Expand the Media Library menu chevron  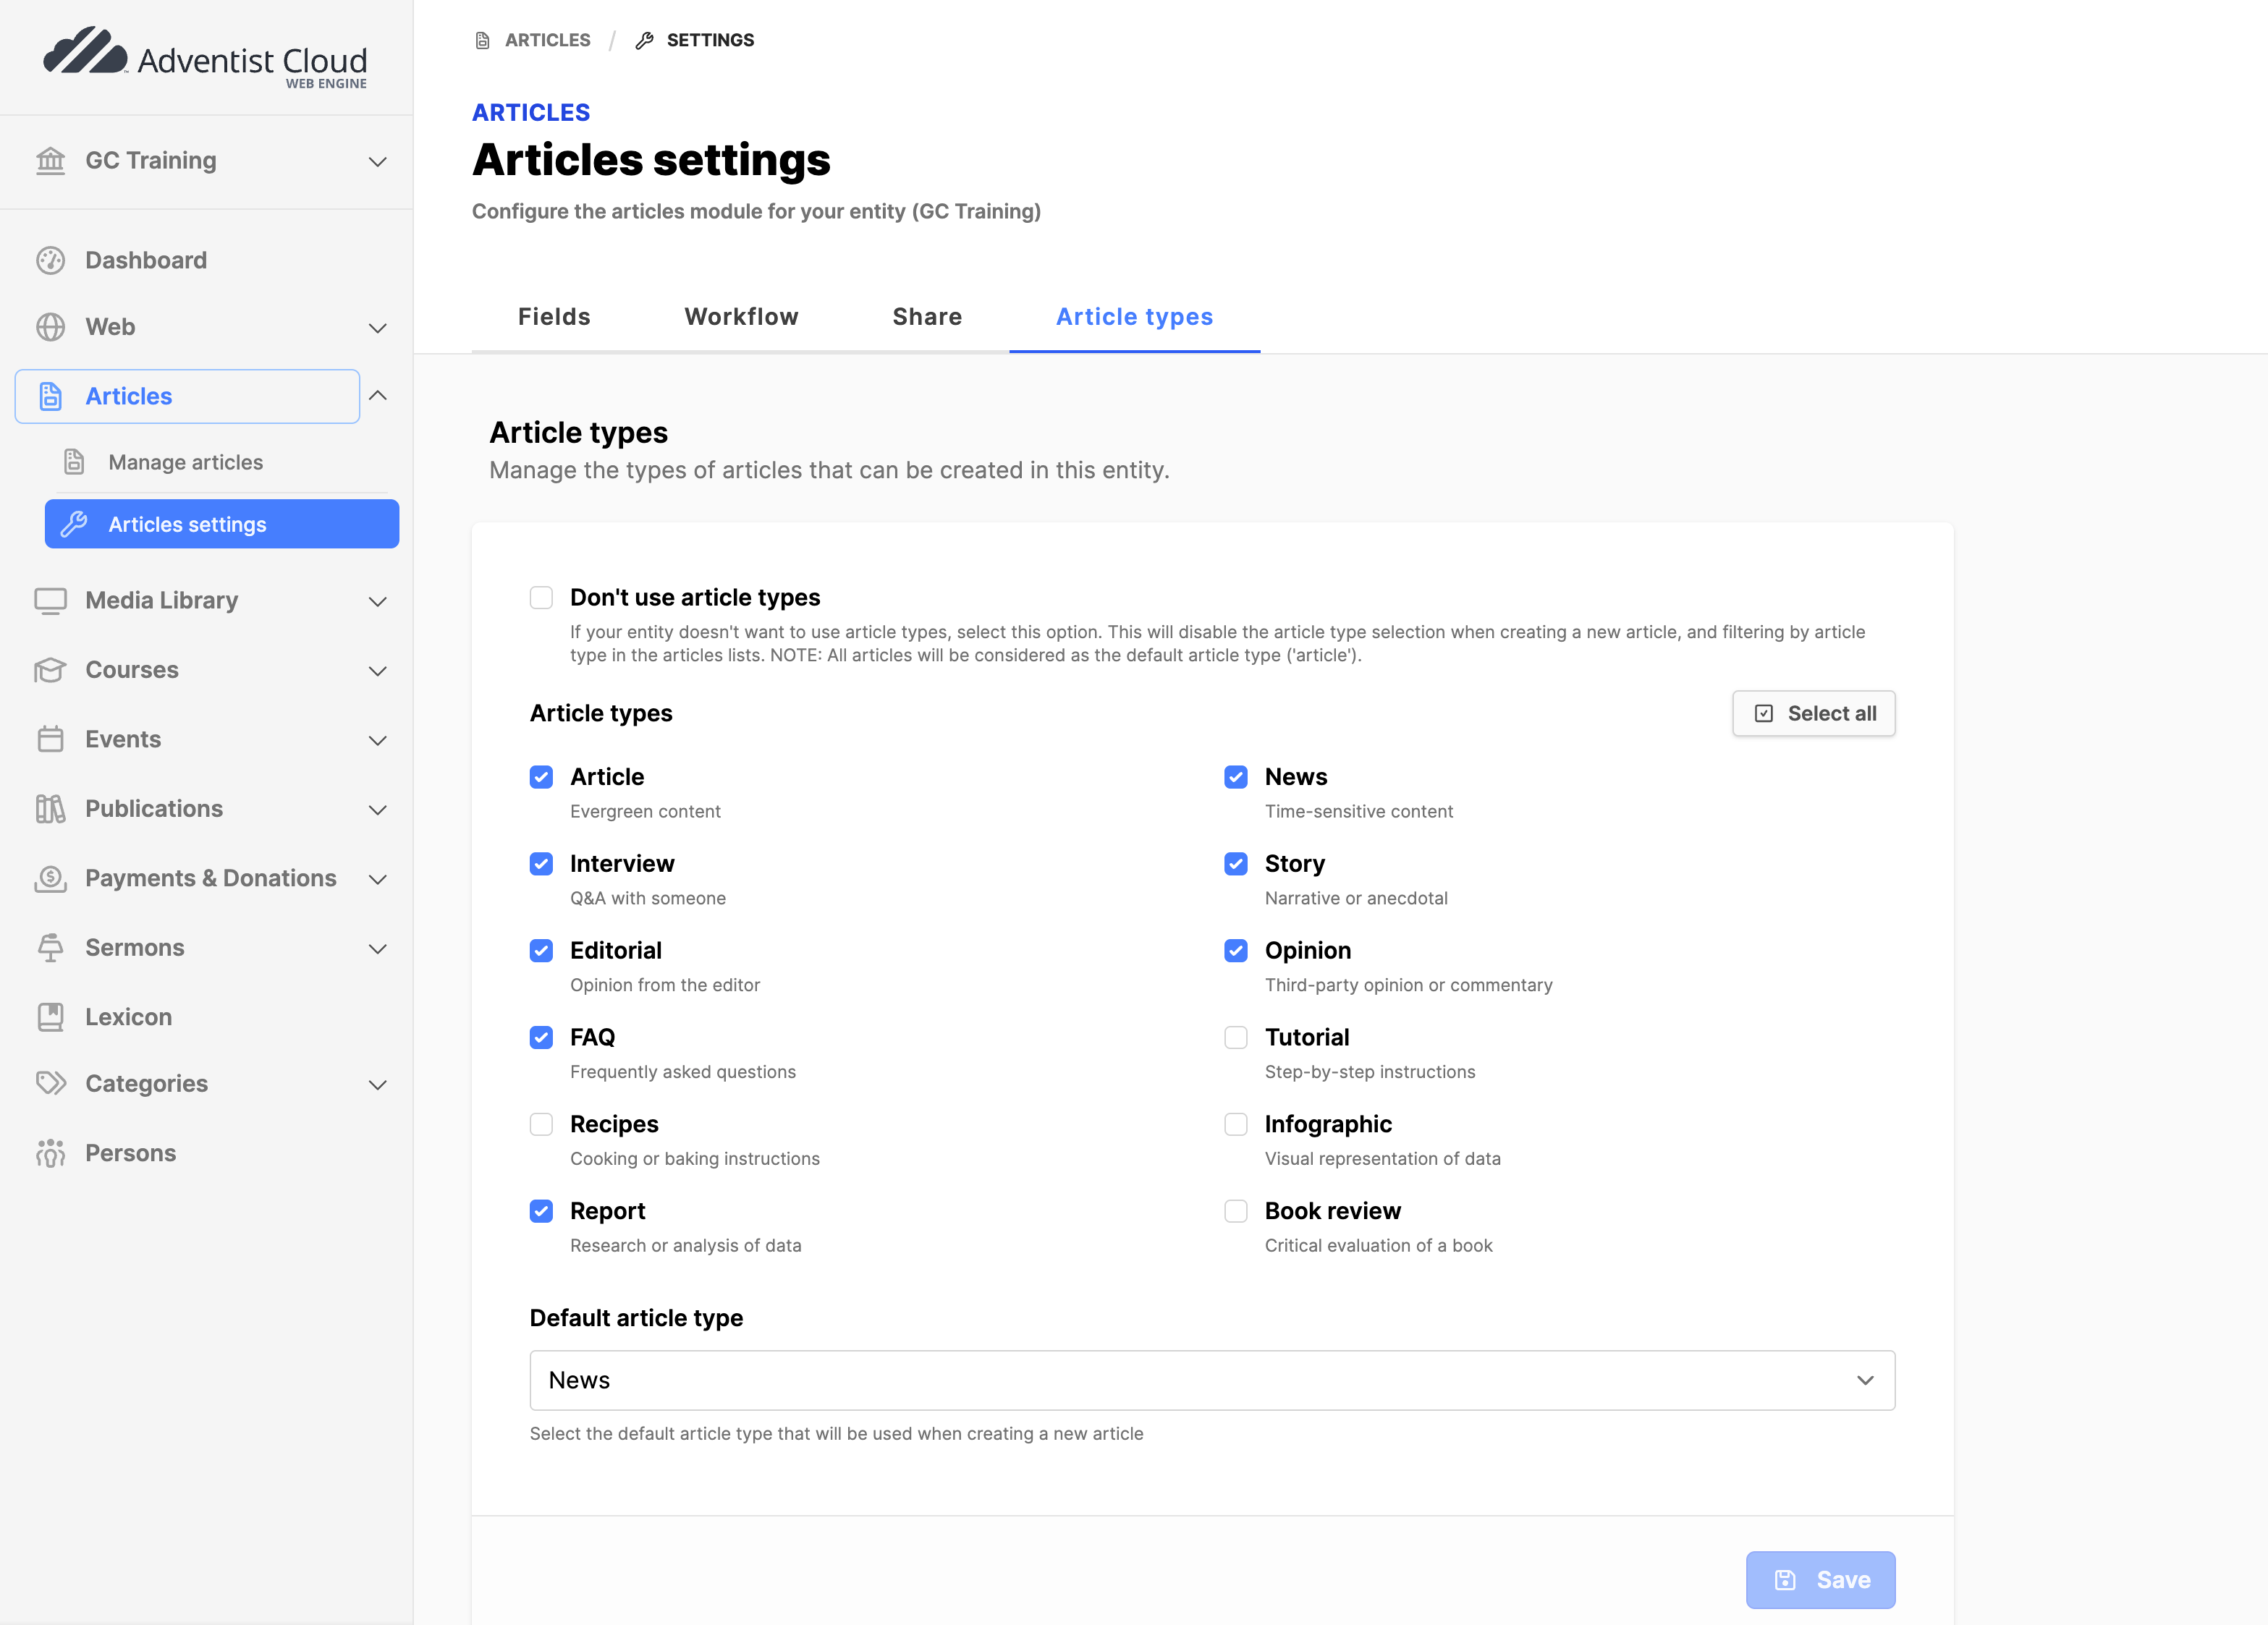coord(377,601)
